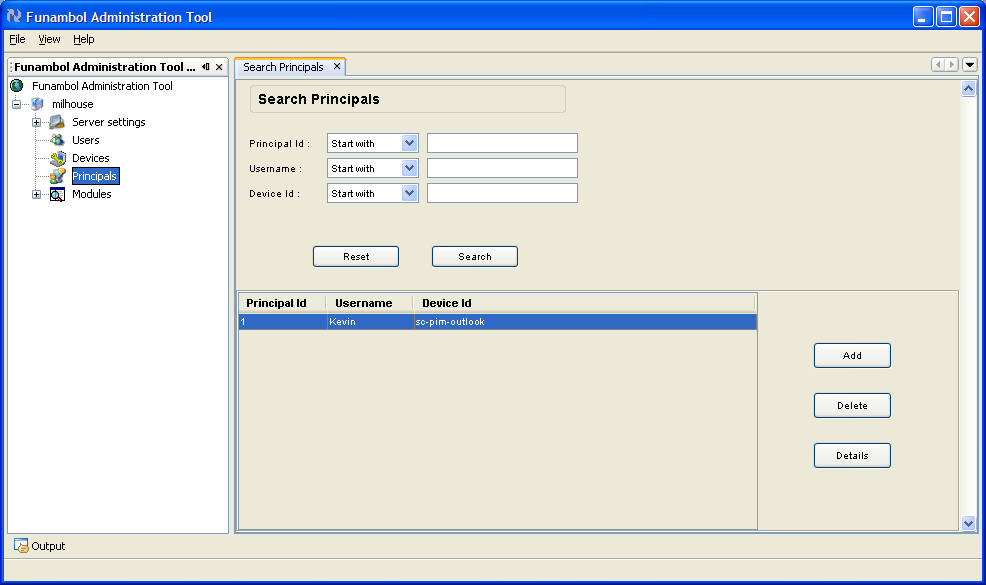Focus the Principal Id text field
This screenshot has height=585, width=986.
point(502,143)
